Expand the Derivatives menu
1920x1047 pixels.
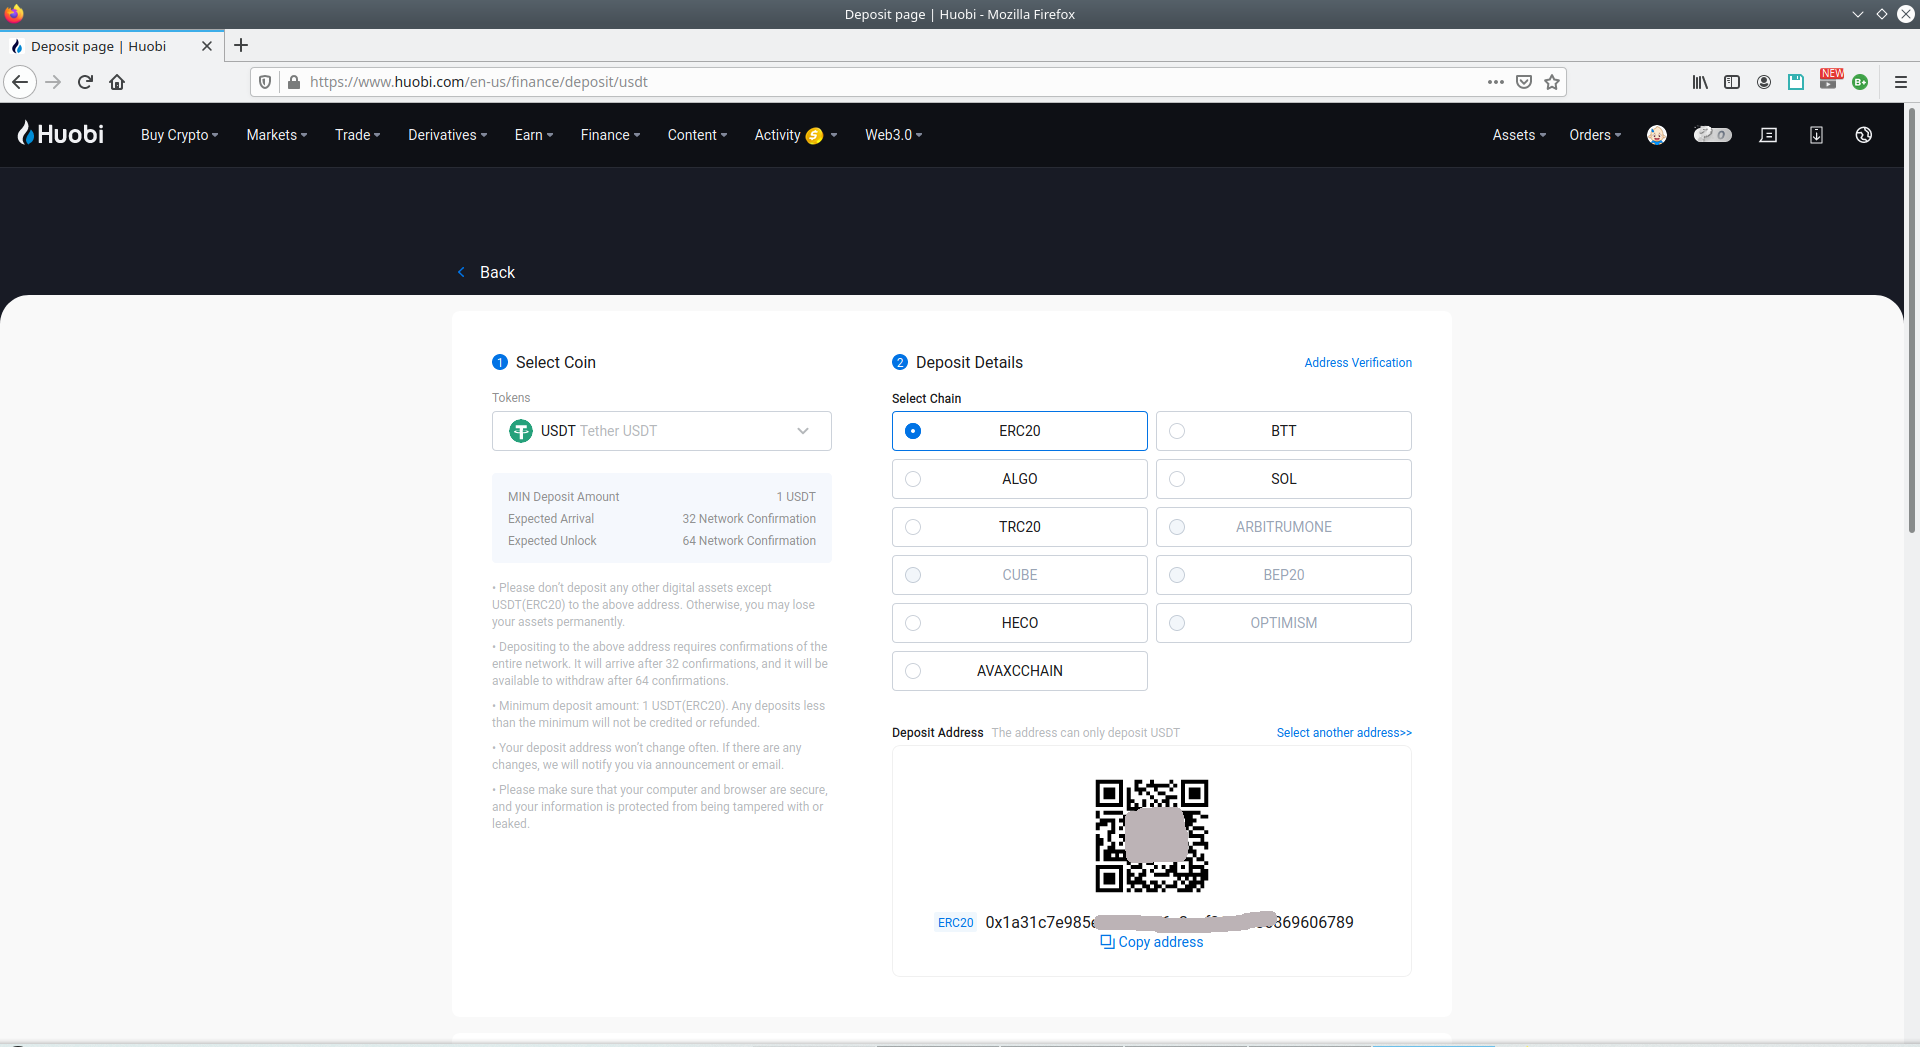(447, 135)
